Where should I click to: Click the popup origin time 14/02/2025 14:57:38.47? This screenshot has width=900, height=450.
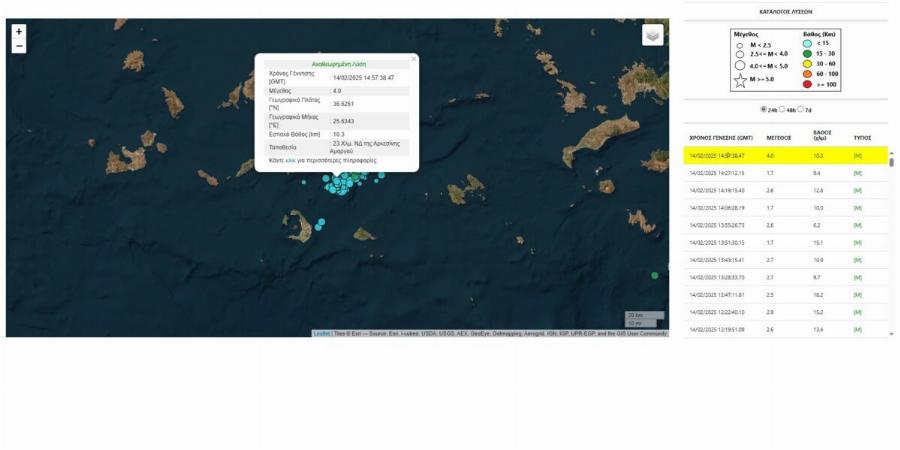point(364,77)
